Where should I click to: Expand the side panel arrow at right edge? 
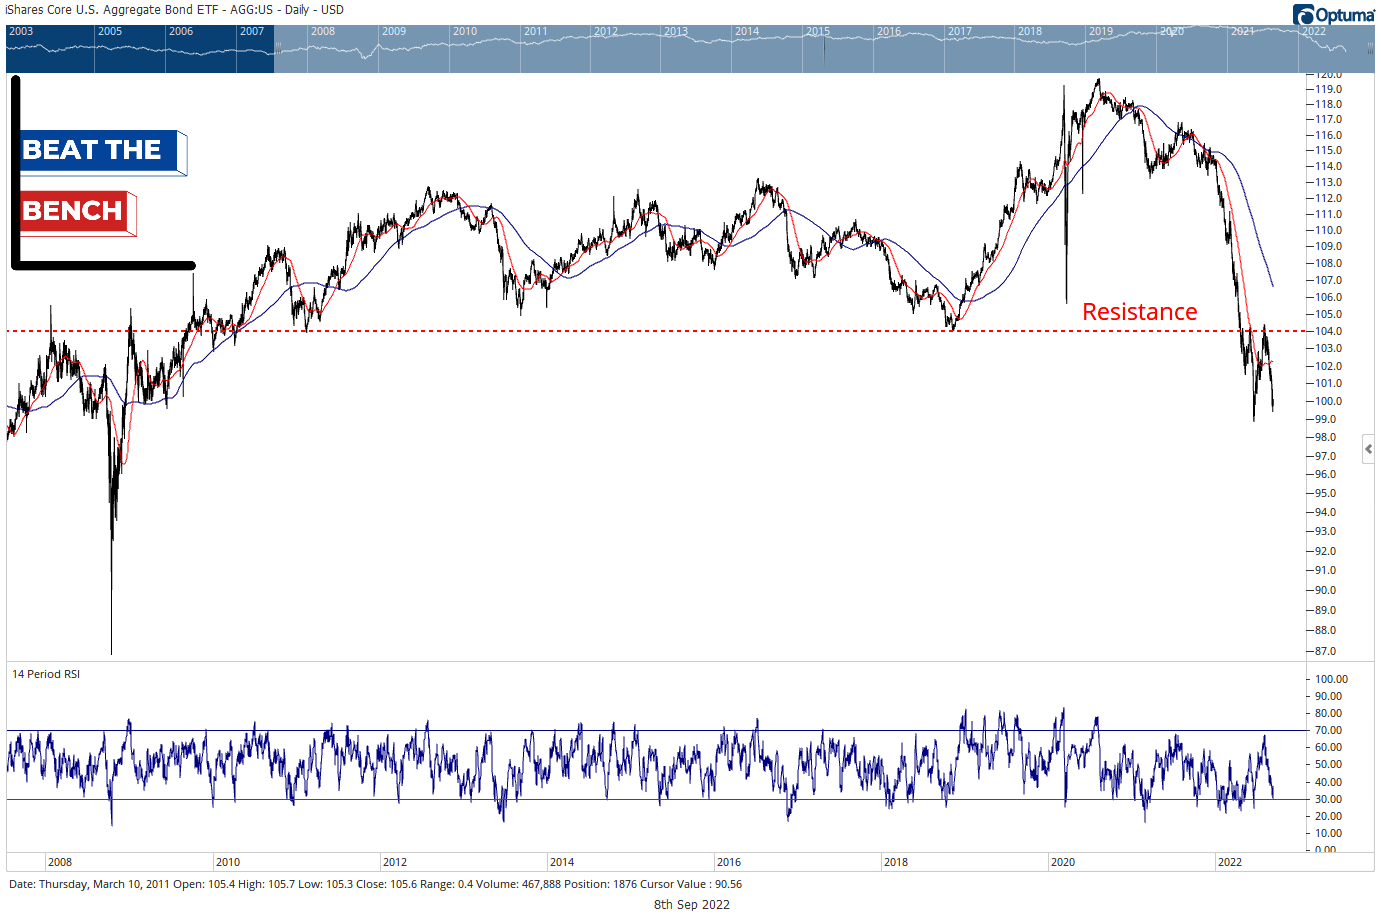tap(1368, 449)
